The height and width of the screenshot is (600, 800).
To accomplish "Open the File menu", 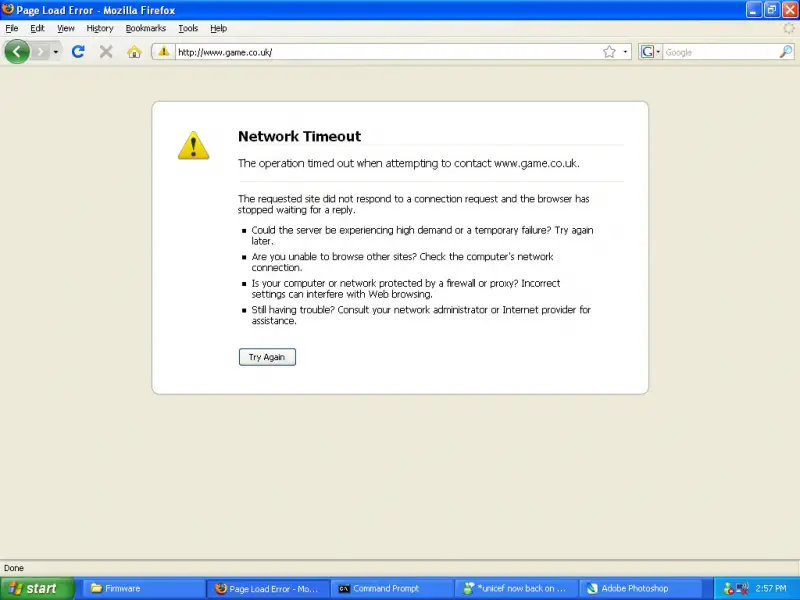I will [x=12, y=28].
